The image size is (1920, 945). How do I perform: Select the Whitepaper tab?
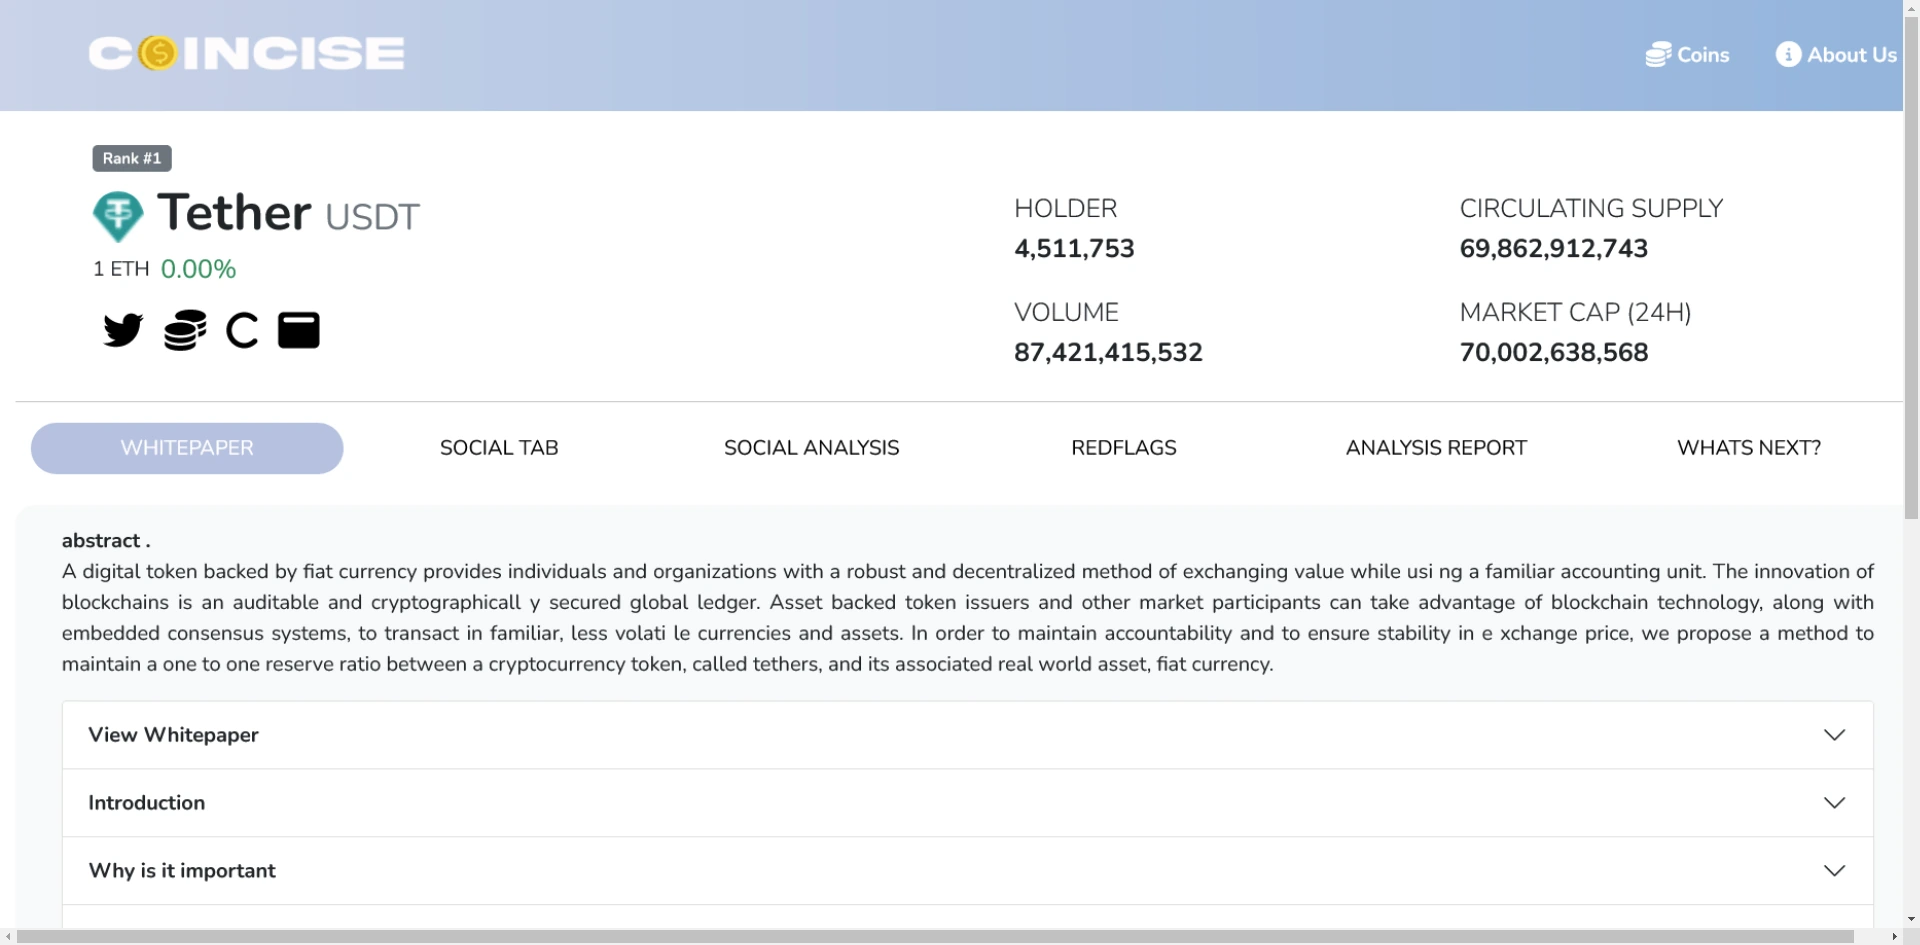pos(187,448)
